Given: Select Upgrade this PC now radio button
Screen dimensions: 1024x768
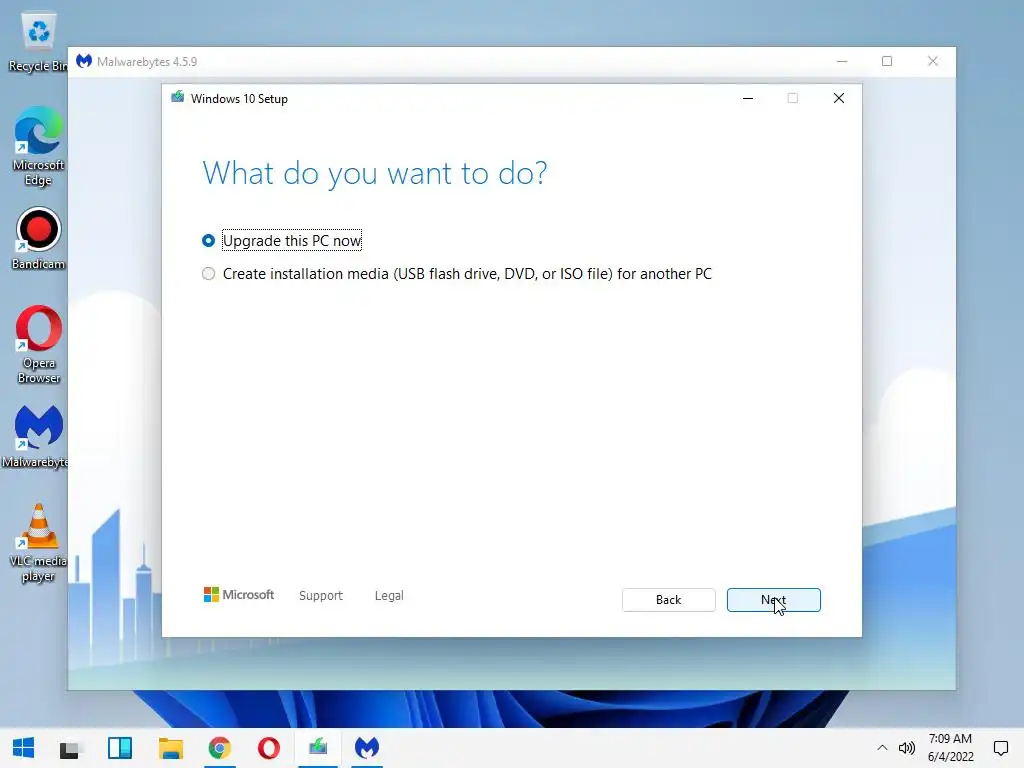Looking at the screenshot, I should point(208,241).
